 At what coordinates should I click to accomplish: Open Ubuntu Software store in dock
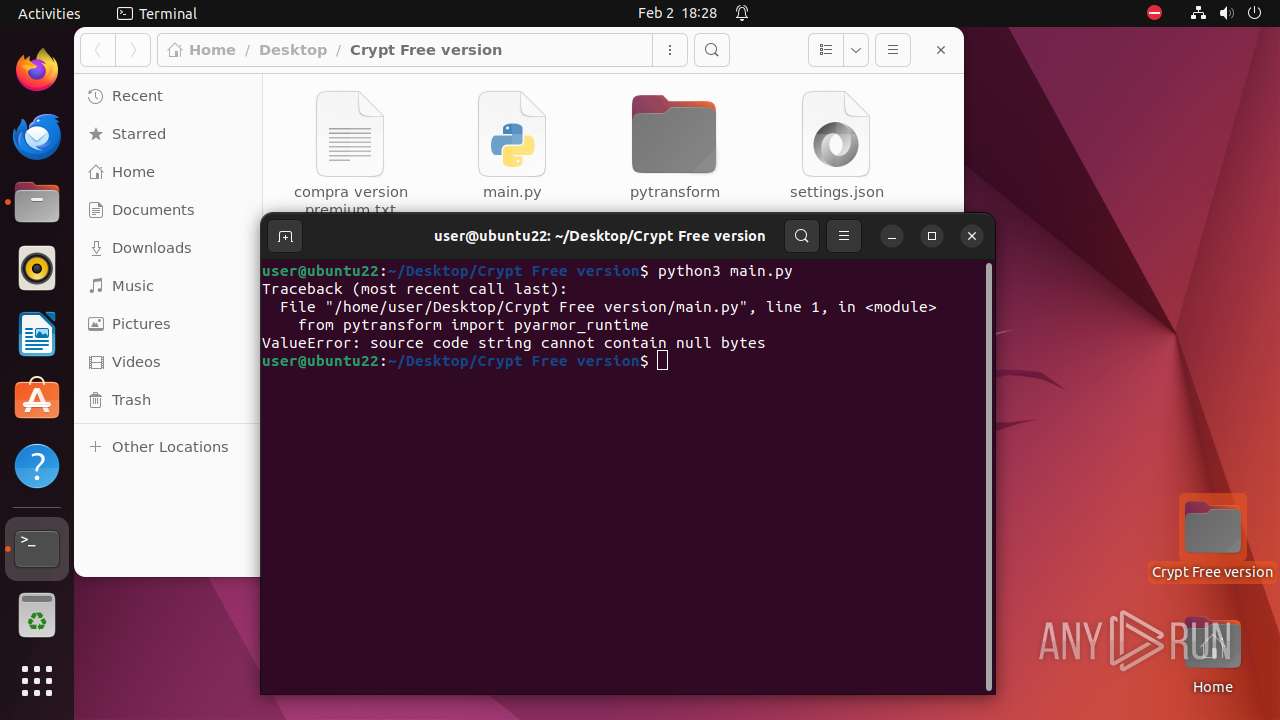click(37, 400)
